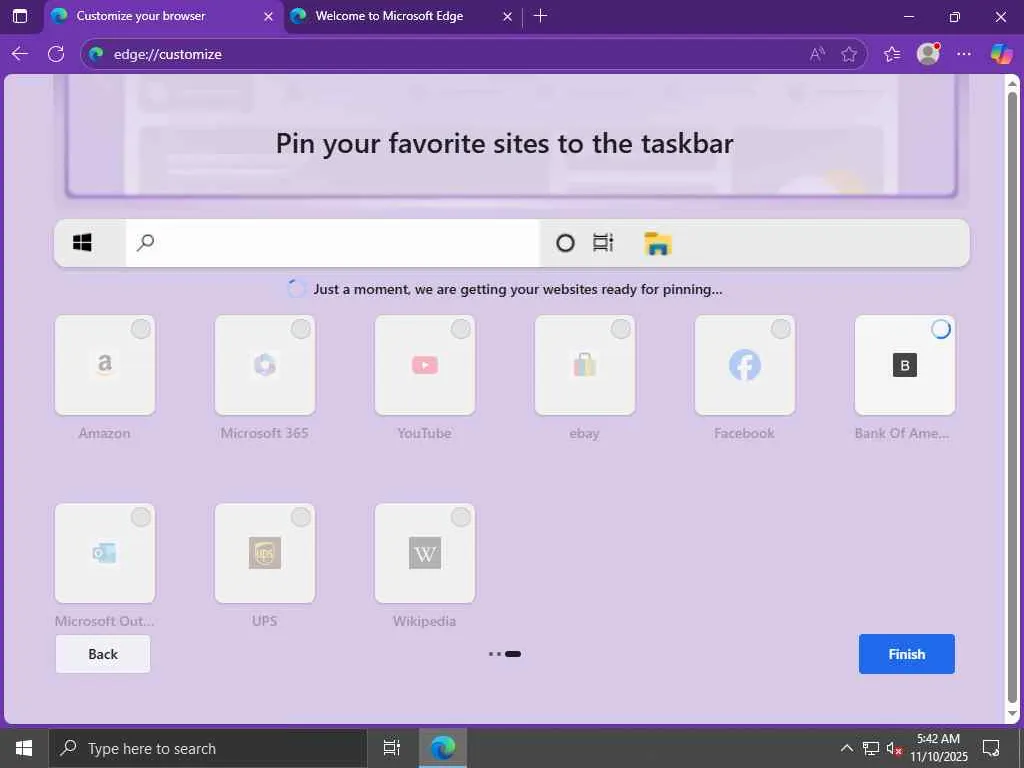The height and width of the screenshot is (768, 1024).
Task: Click the muted volume icon in tray
Action: [894, 748]
